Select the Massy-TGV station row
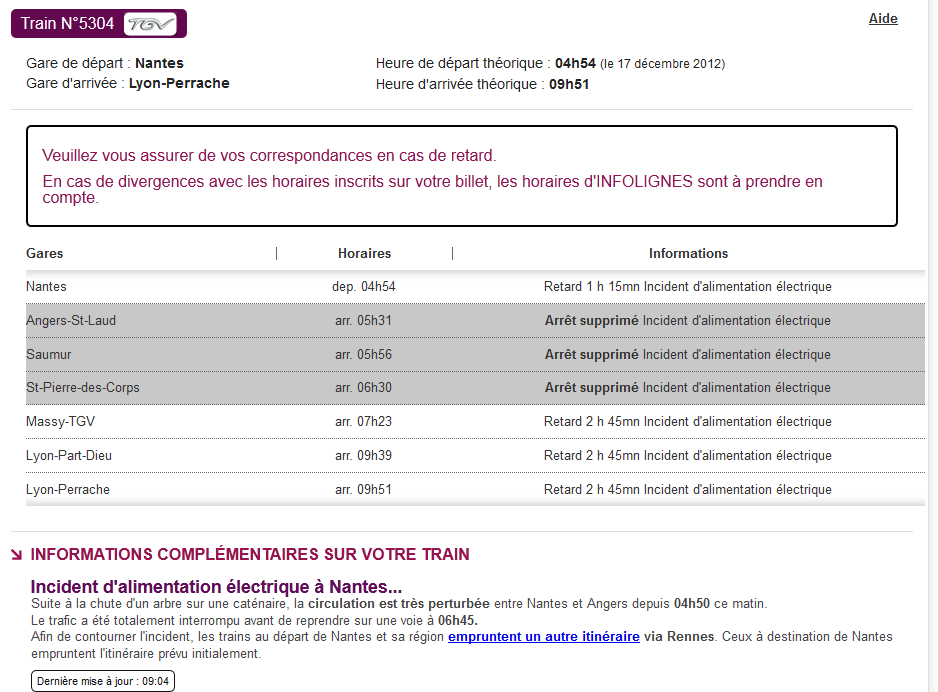Viewport: 938px width, 692px height. pyautogui.click(x=475, y=422)
